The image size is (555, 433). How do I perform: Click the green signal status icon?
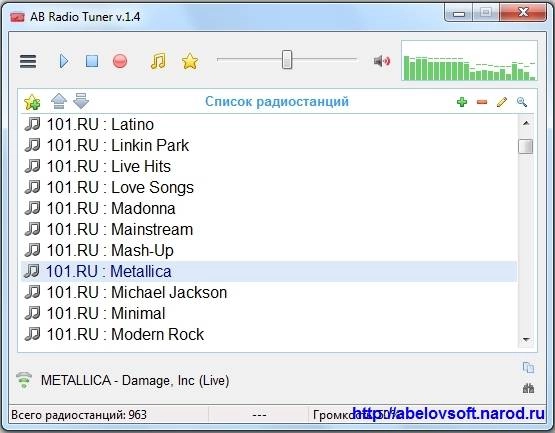24,380
